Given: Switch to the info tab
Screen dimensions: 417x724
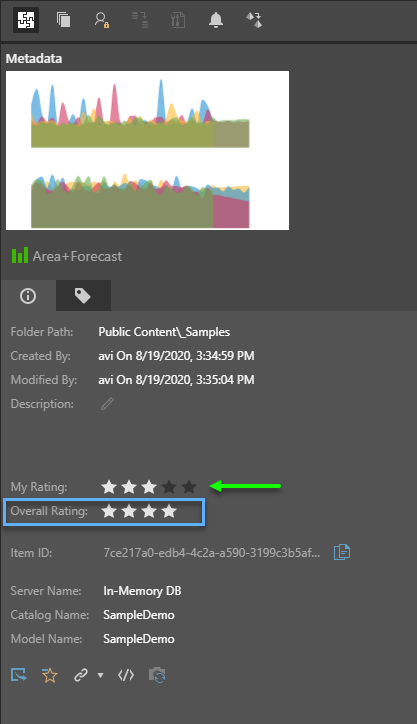Looking at the screenshot, I should click(28, 296).
